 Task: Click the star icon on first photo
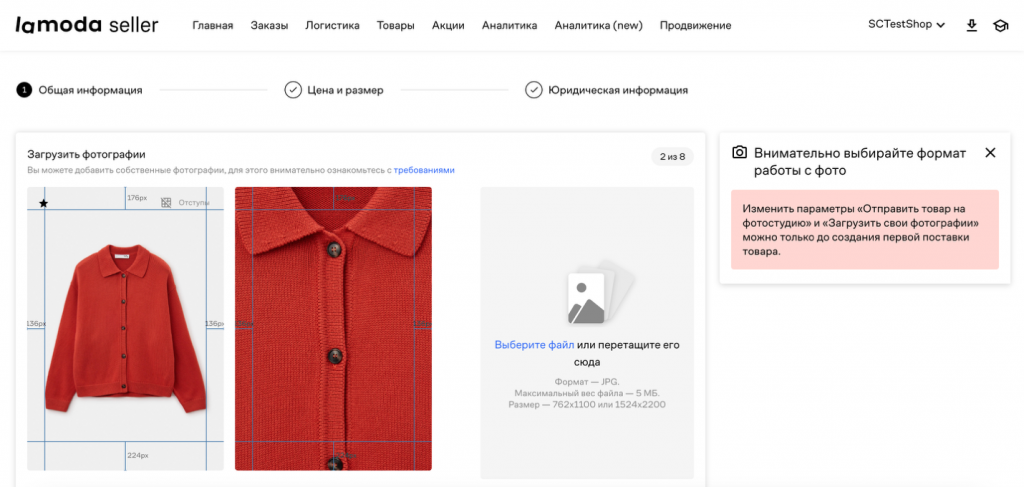coord(43,204)
